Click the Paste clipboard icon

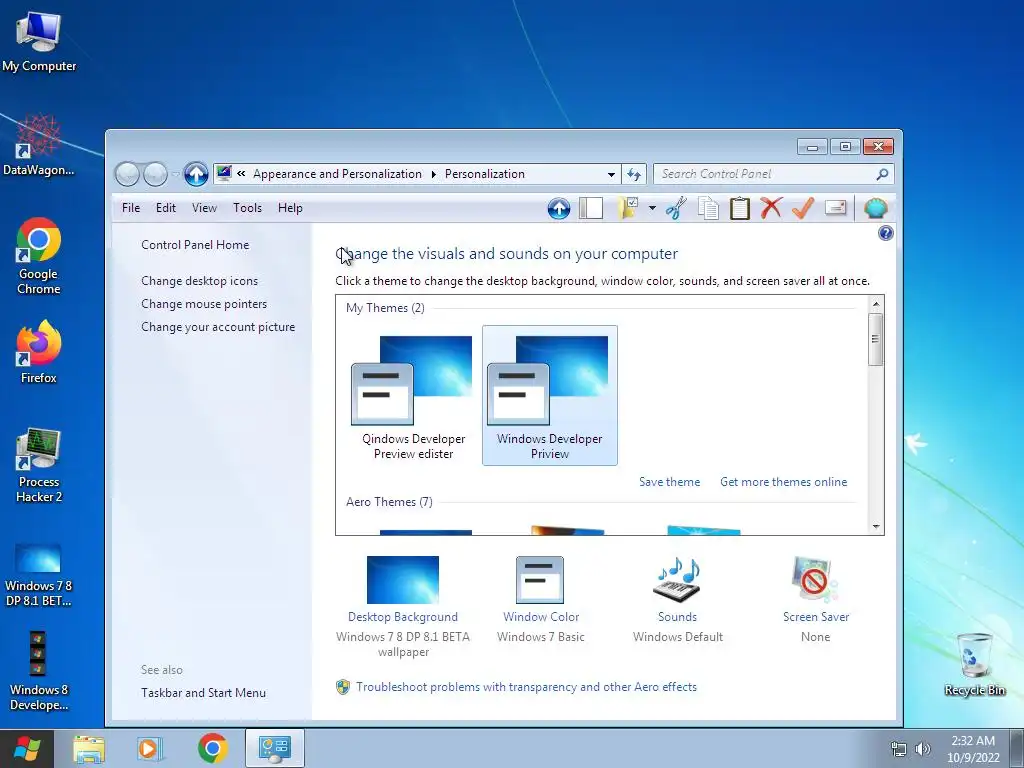(739, 208)
